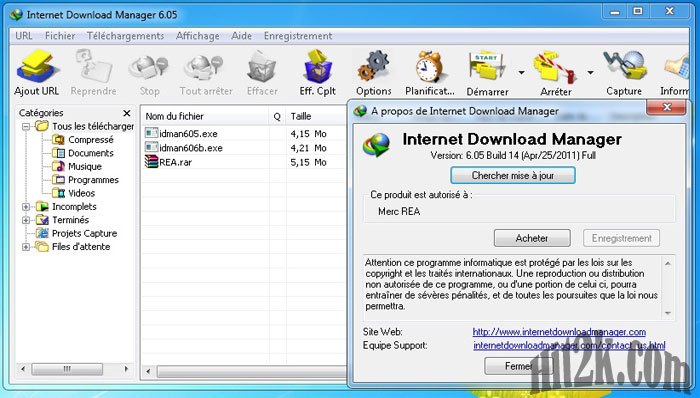Select the Incomplets folder label

pos(74,207)
